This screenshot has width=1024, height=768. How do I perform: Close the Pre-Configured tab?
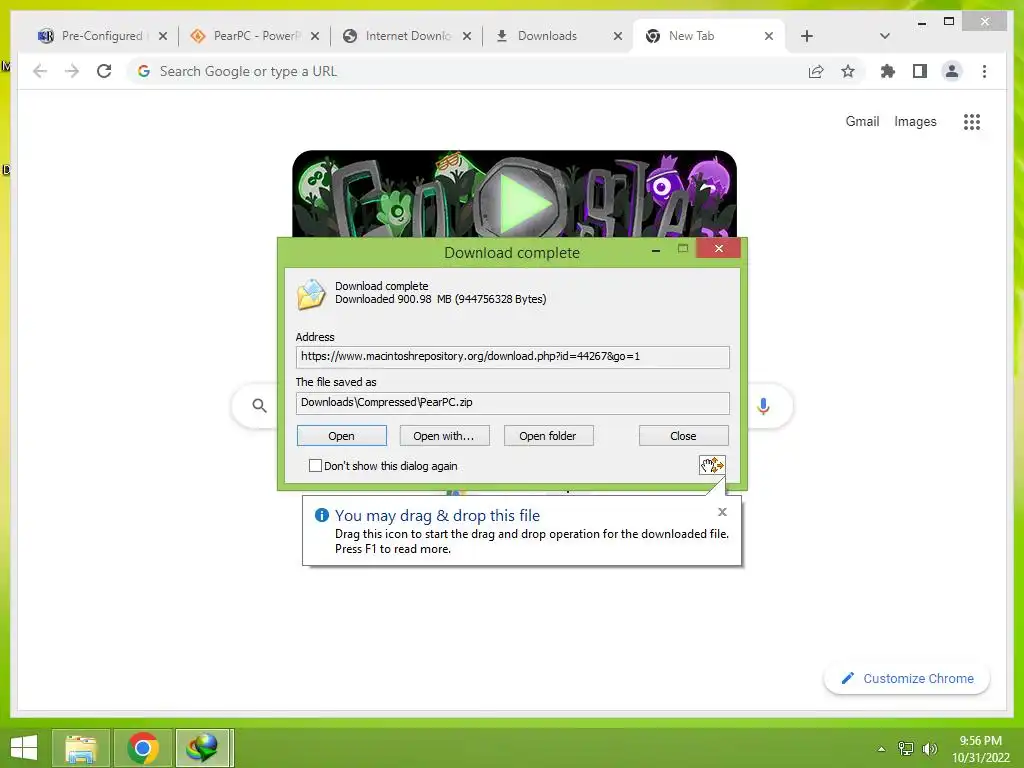pyautogui.click(x=163, y=36)
